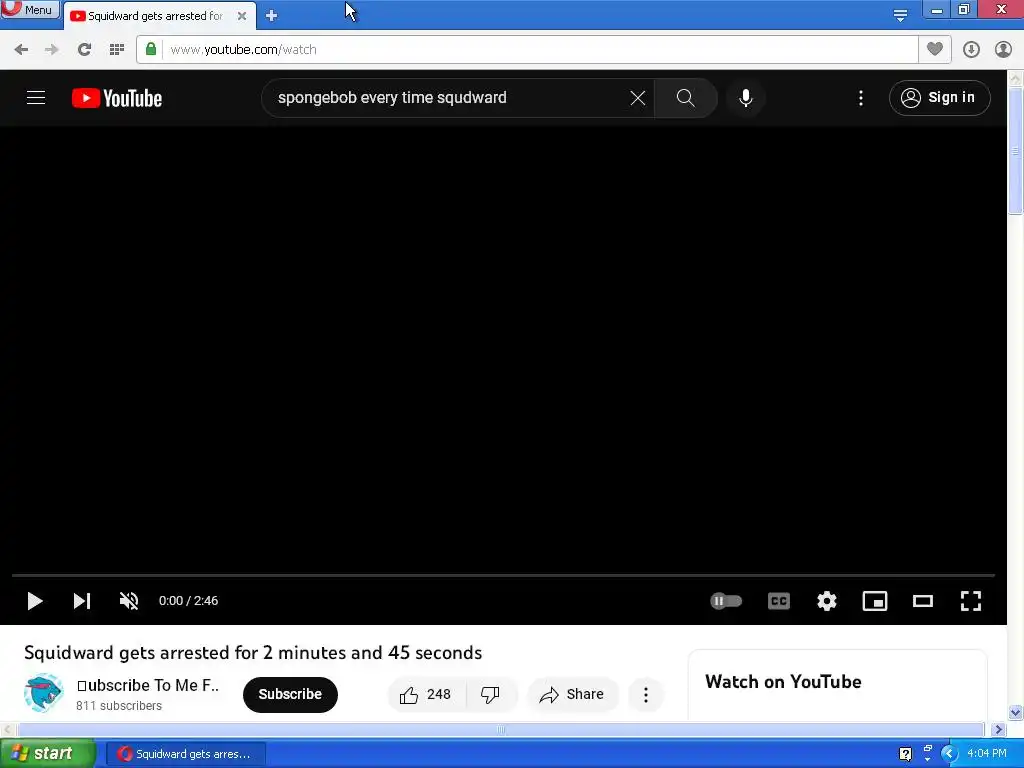Dislike the video

pyautogui.click(x=490, y=694)
